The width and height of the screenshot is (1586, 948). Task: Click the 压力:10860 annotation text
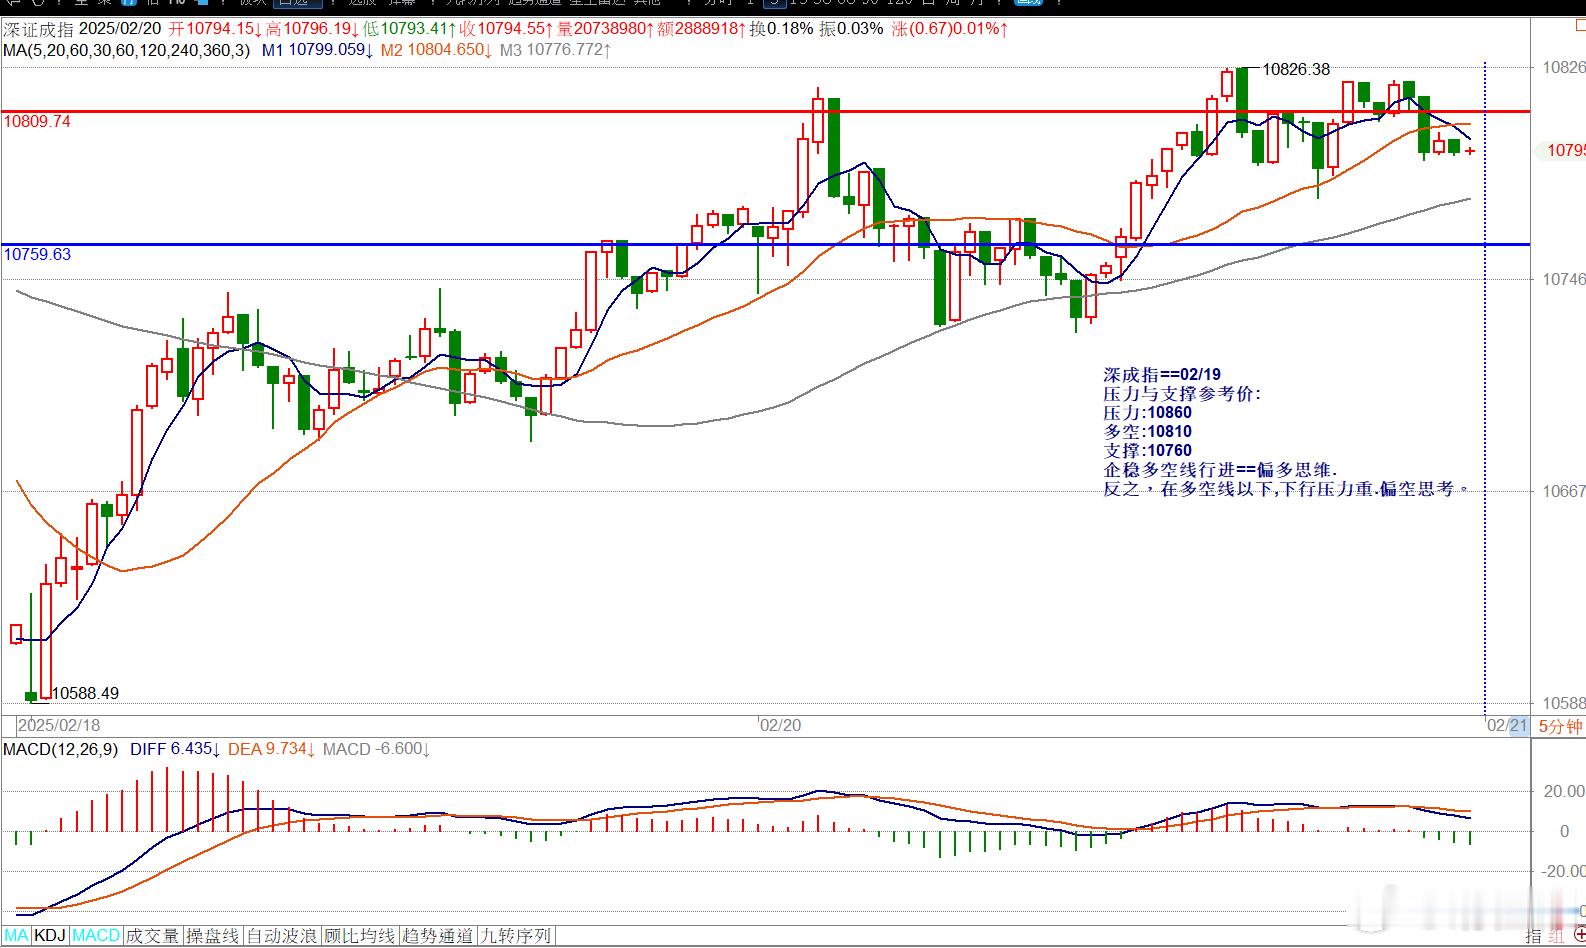[x=1147, y=413]
